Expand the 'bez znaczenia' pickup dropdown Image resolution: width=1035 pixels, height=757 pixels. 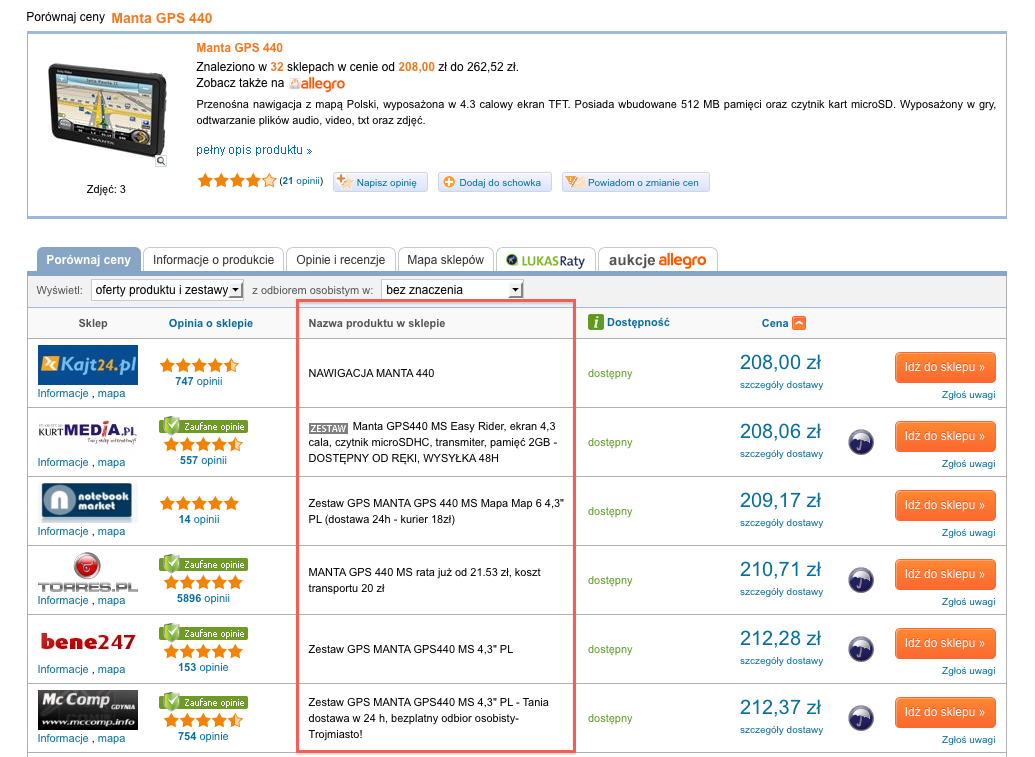tap(452, 290)
